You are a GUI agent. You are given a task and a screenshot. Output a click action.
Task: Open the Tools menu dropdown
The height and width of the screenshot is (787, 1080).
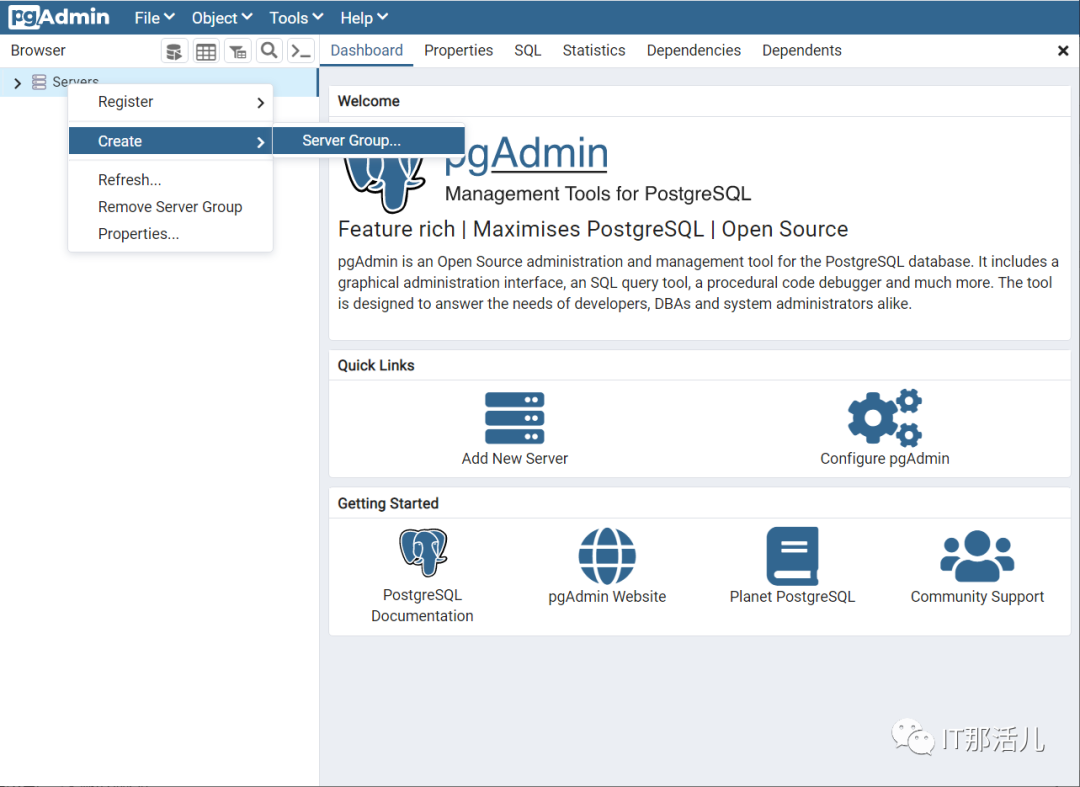[x=296, y=18]
